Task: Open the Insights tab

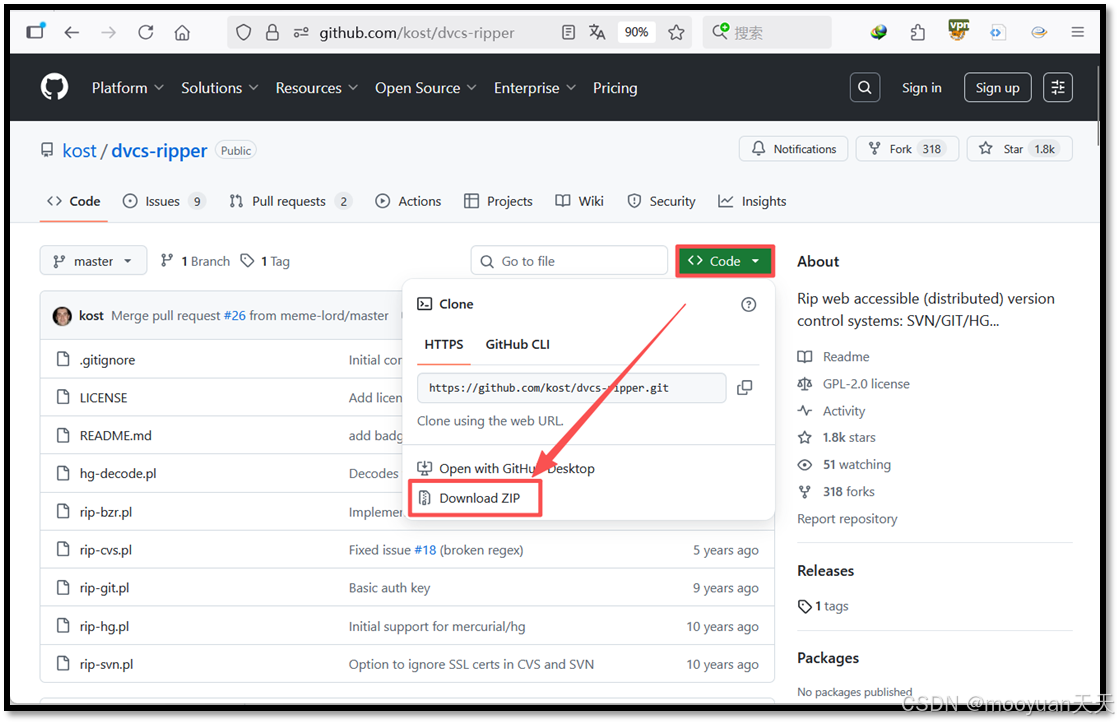Action: [x=752, y=201]
